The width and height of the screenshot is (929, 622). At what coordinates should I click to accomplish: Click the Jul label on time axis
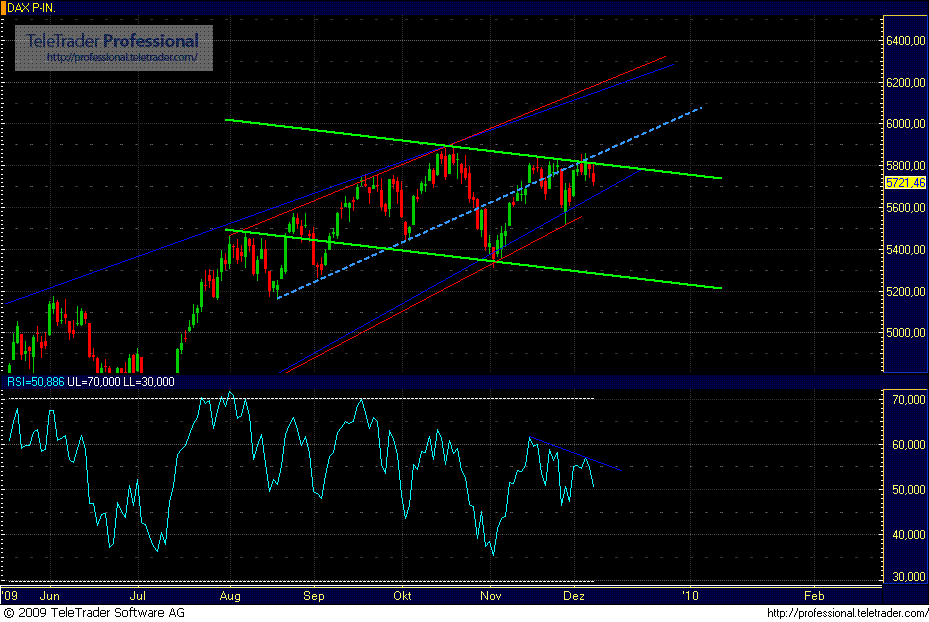pyautogui.click(x=137, y=596)
